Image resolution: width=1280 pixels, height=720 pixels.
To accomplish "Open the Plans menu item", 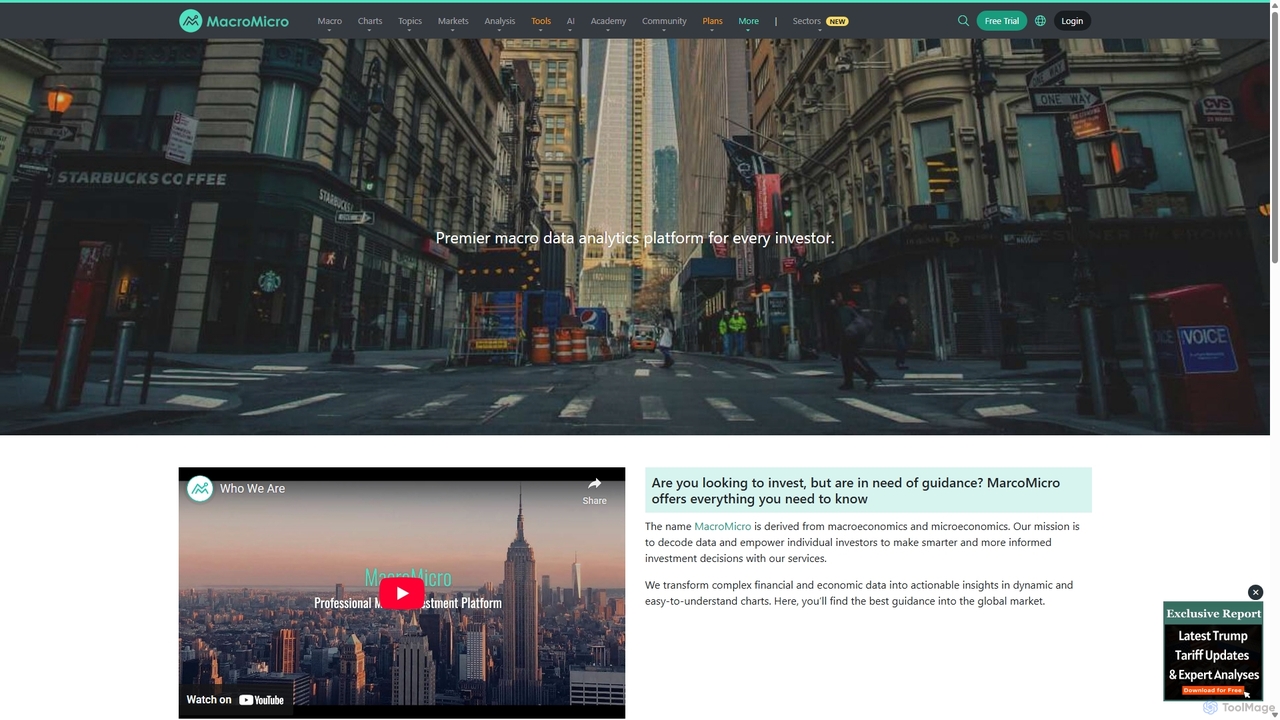I will click(712, 21).
